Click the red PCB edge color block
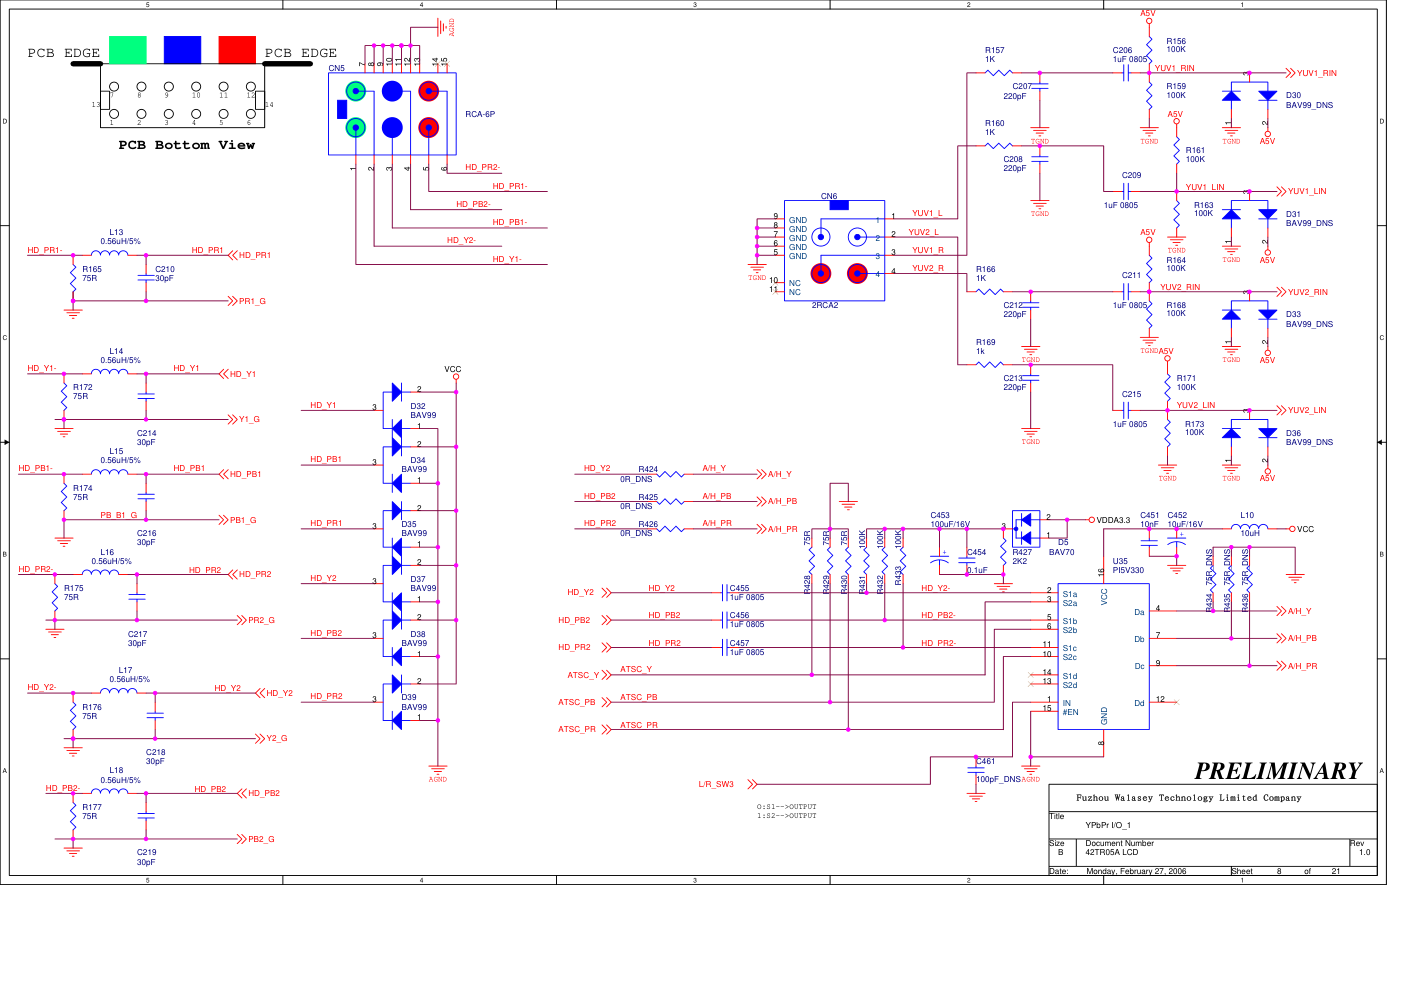 pos(237,49)
